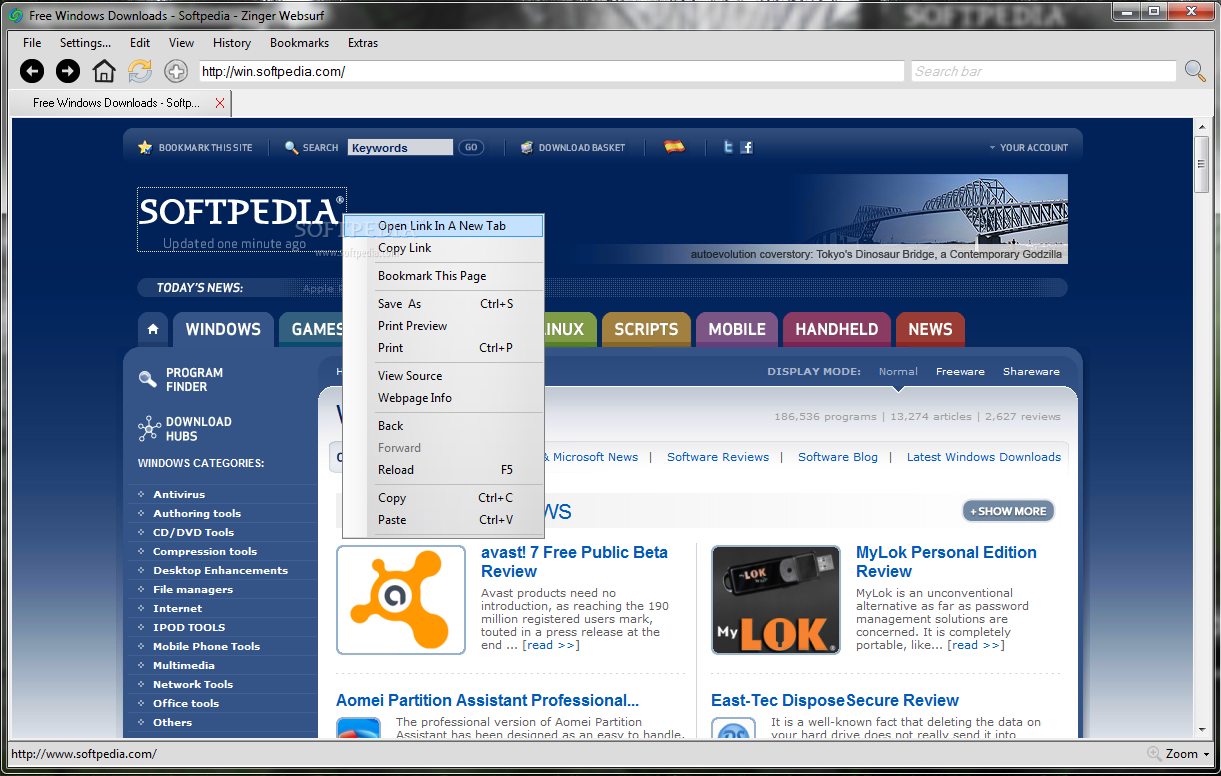Select Freeware display mode
This screenshot has width=1221, height=776.
[960, 371]
